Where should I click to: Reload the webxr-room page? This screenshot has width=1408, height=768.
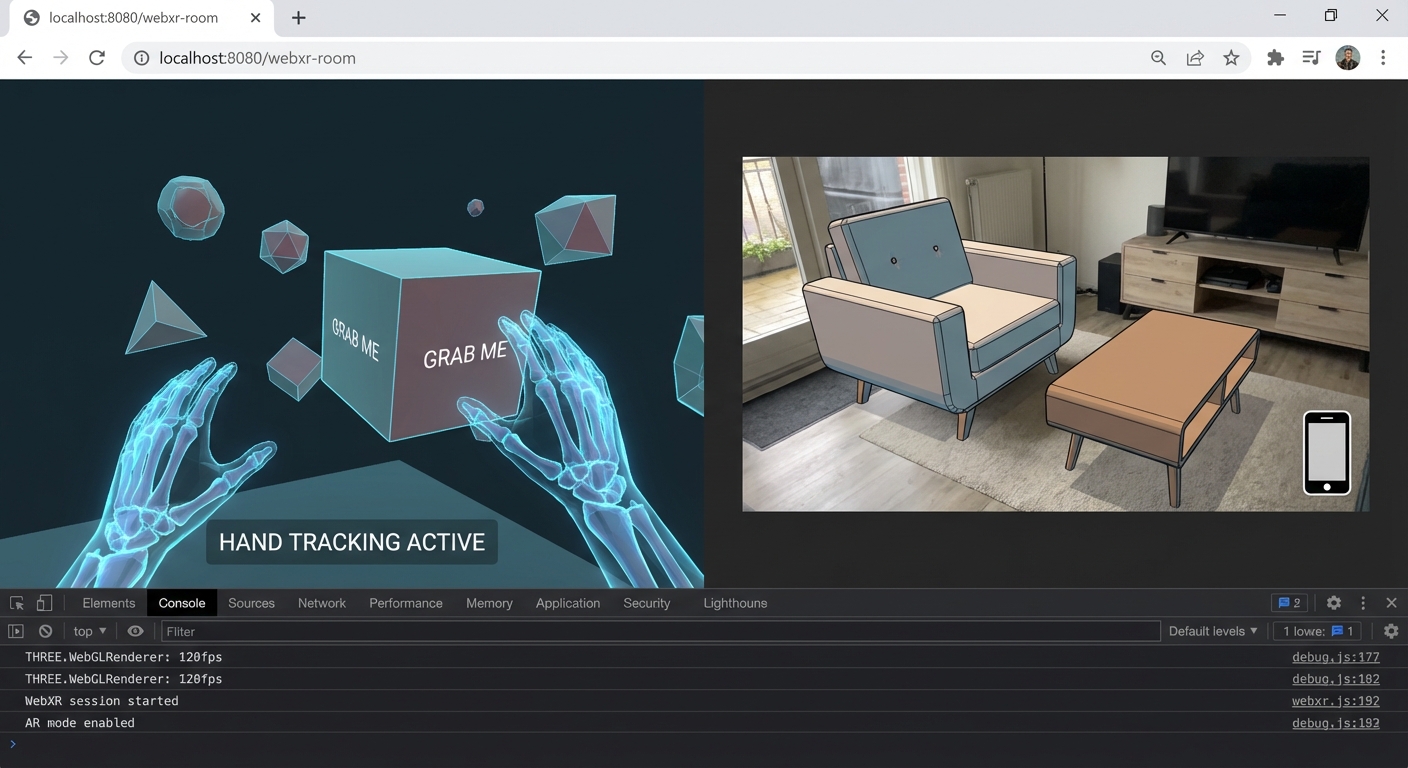tap(97, 58)
